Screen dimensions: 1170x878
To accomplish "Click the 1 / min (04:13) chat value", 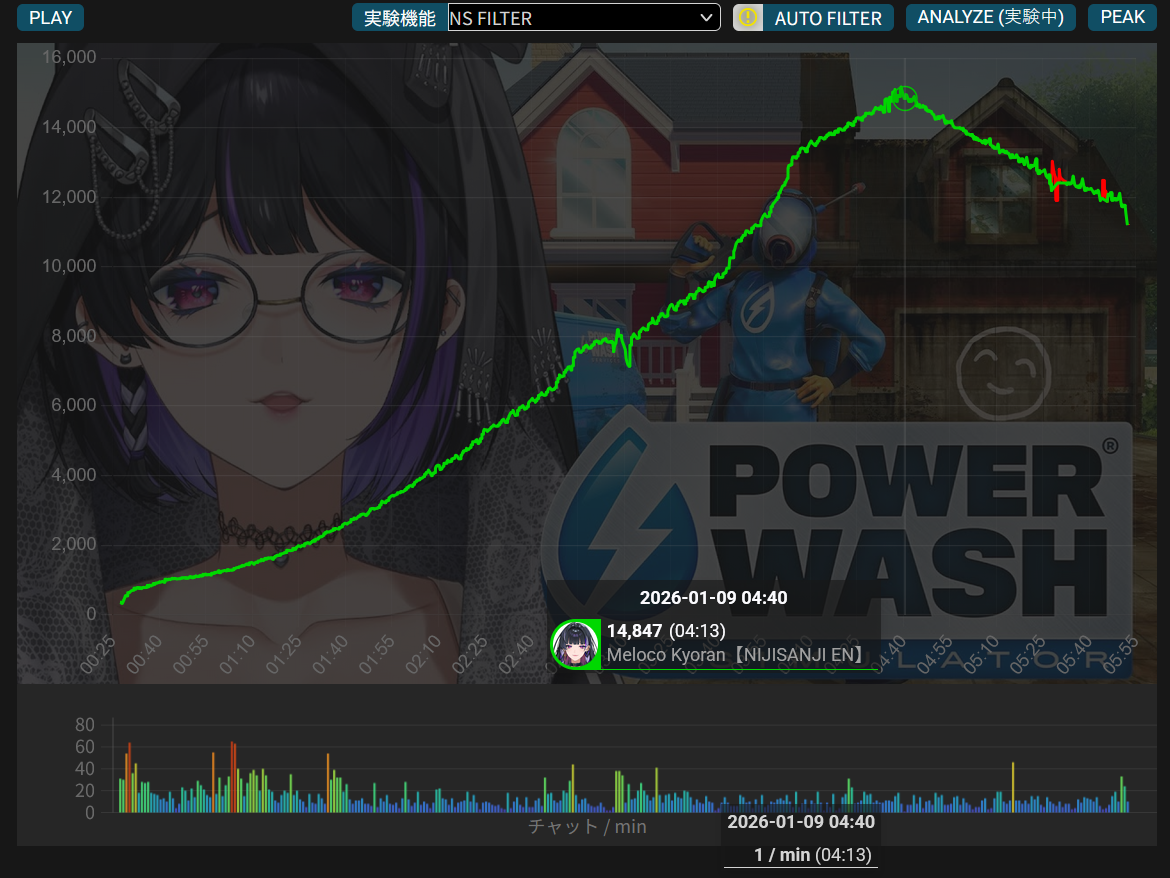I will point(813,855).
